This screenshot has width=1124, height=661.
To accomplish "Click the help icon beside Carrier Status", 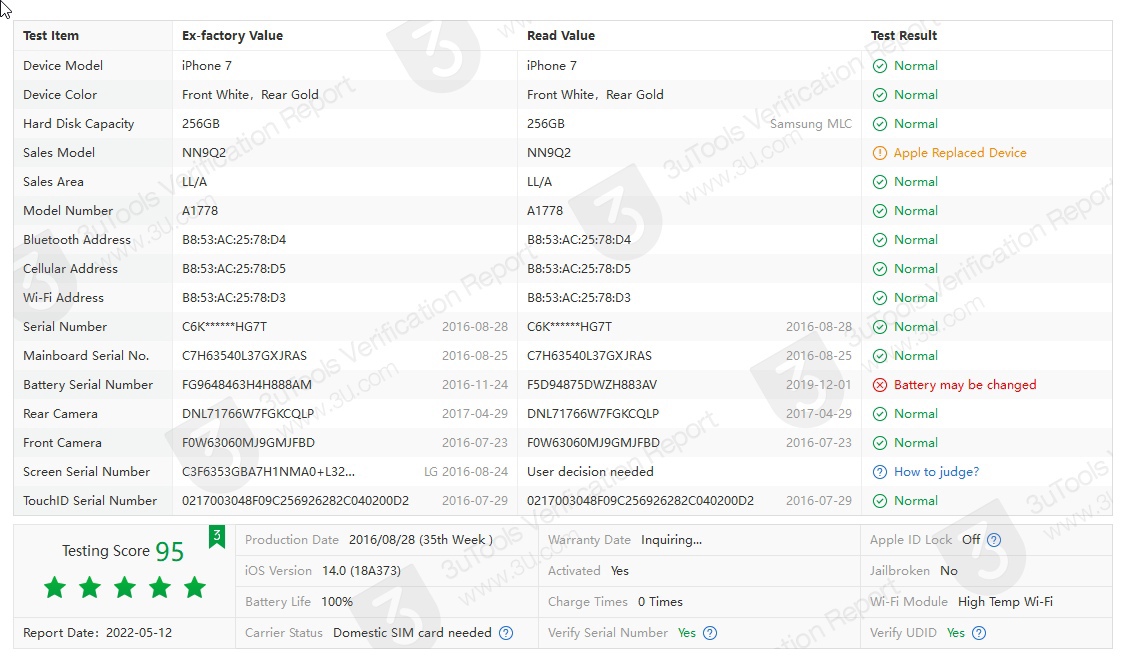I will coord(506,633).
